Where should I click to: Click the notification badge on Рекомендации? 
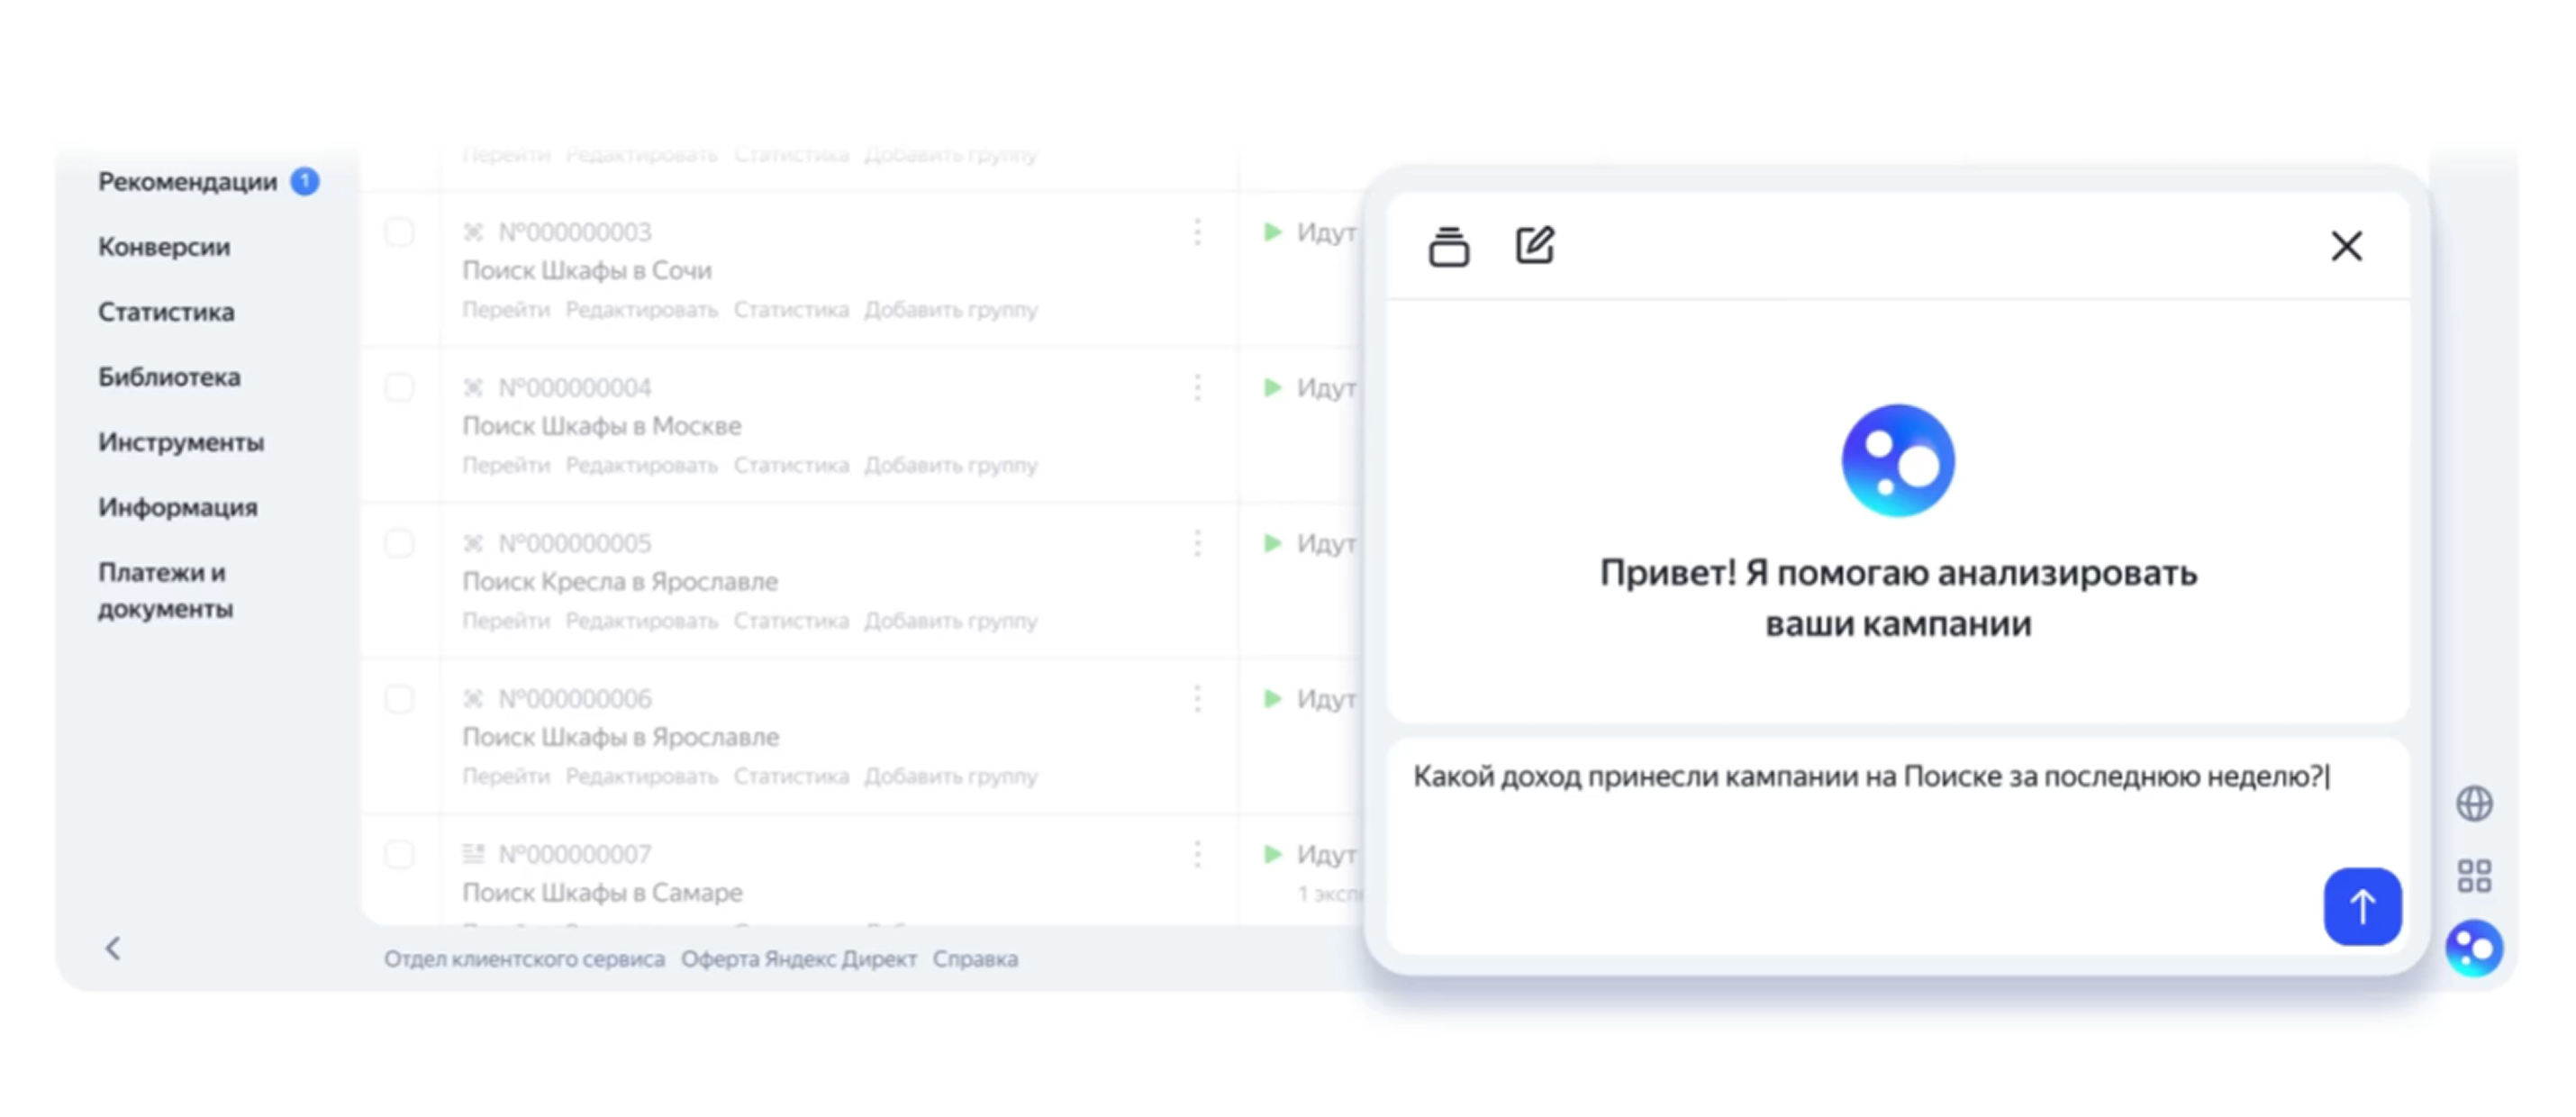305,182
